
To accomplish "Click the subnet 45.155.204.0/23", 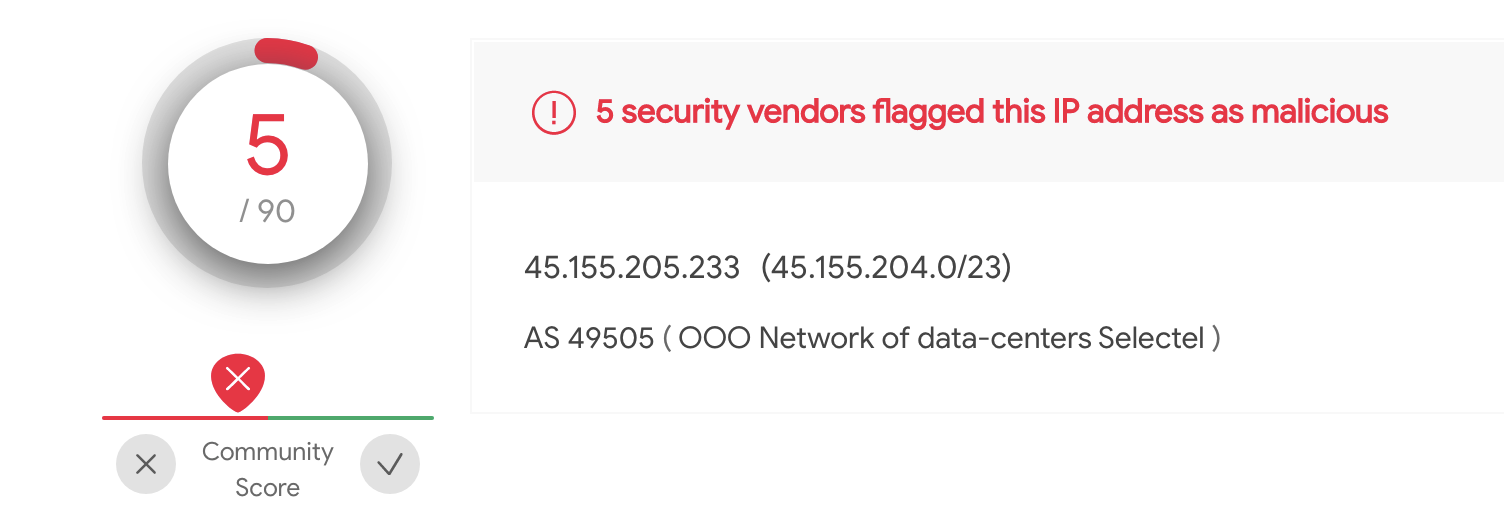I will coord(886,268).
